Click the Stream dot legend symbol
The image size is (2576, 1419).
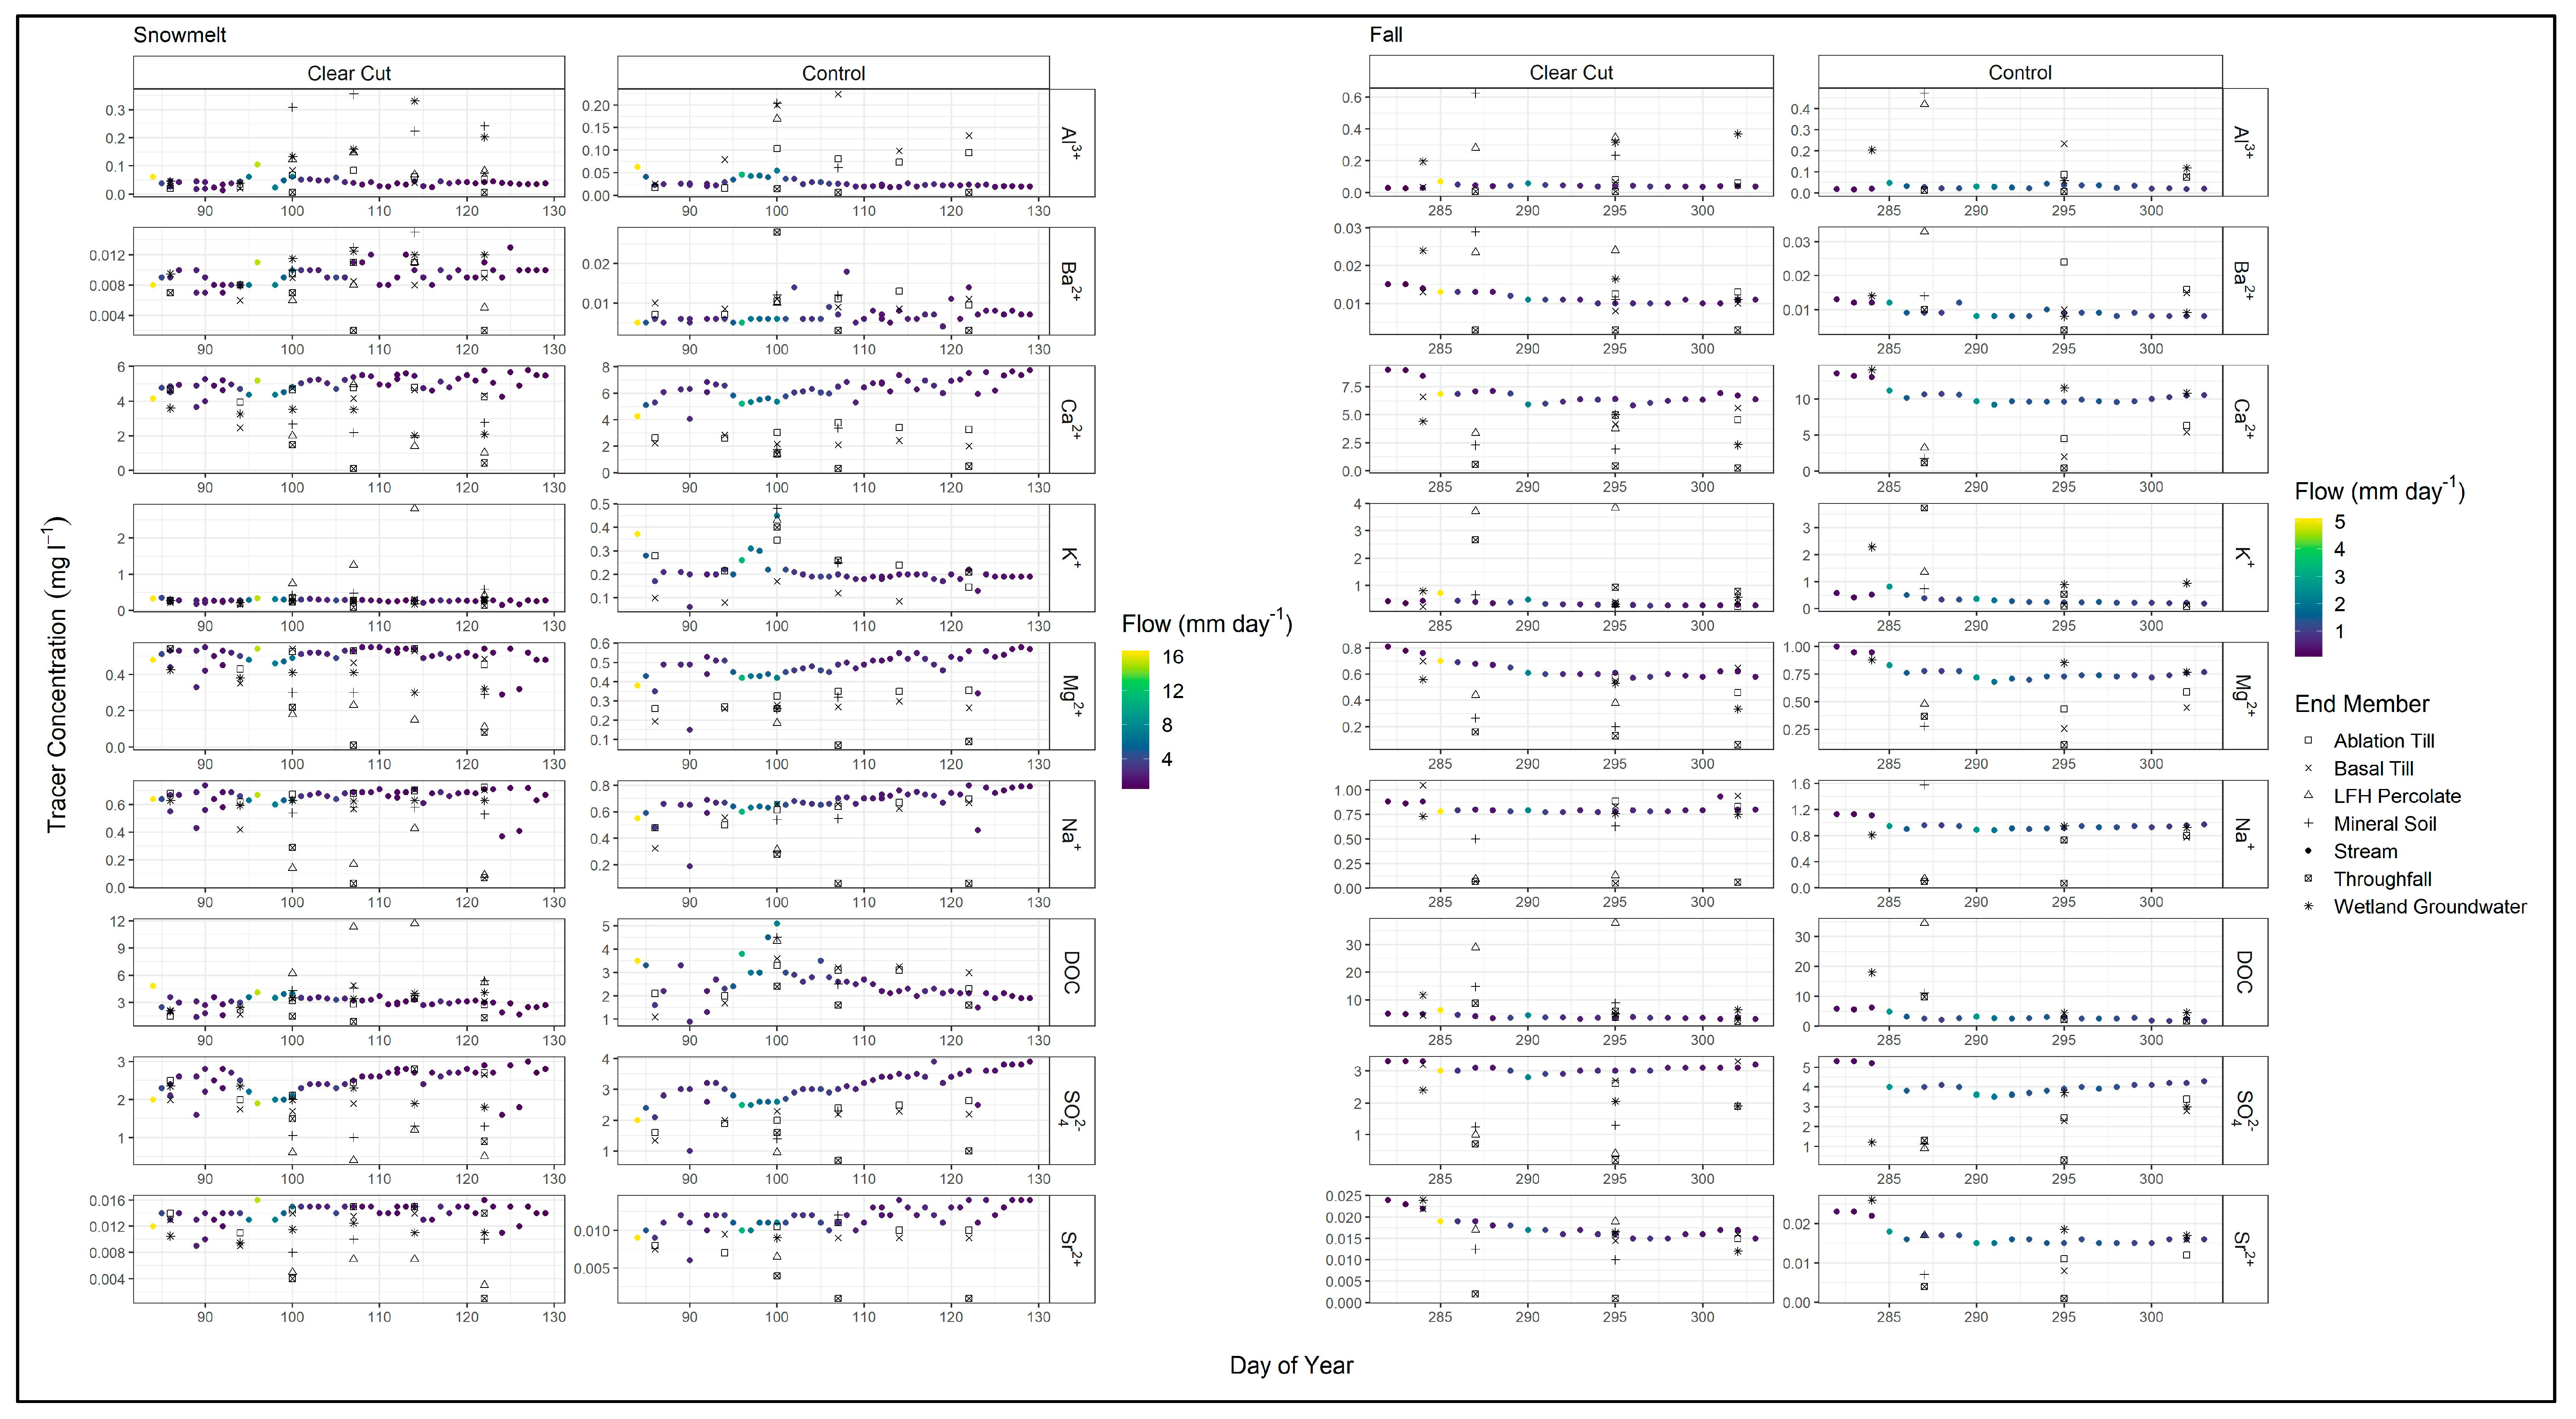[x=2308, y=851]
